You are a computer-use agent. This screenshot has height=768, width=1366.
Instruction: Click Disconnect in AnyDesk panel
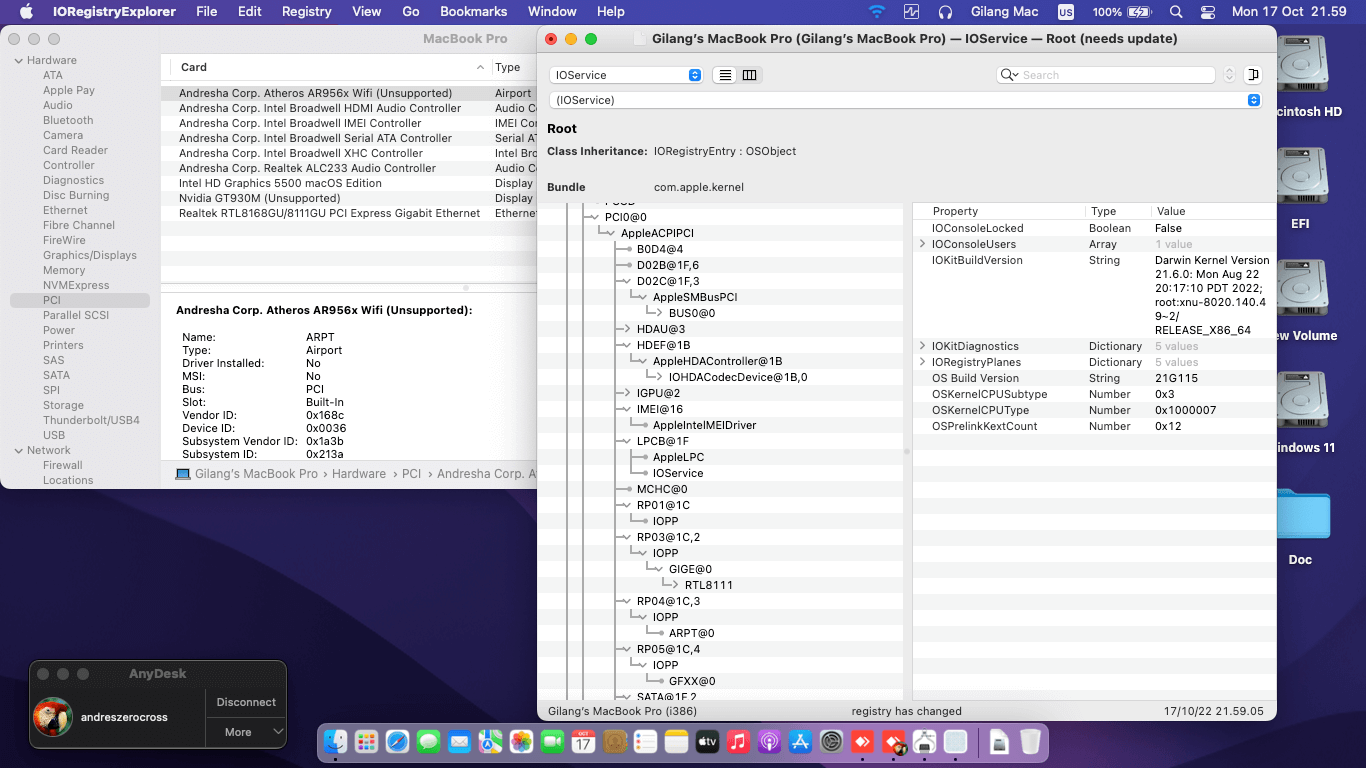[x=246, y=702]
